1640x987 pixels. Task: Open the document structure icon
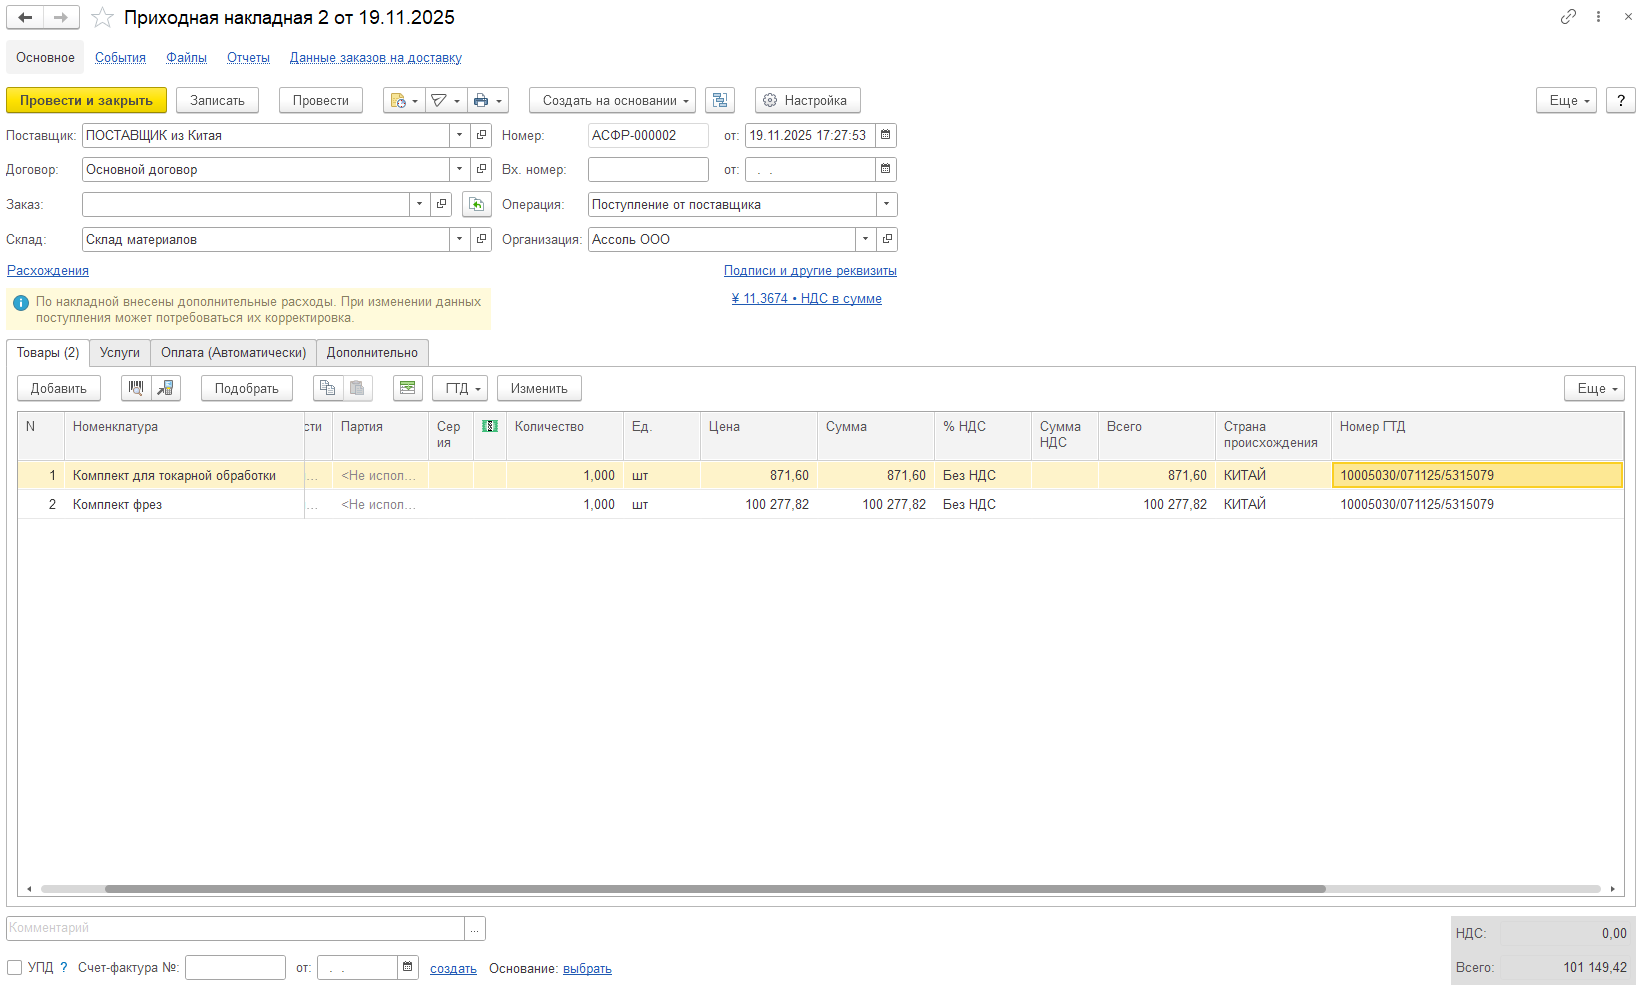click(720, 100)
